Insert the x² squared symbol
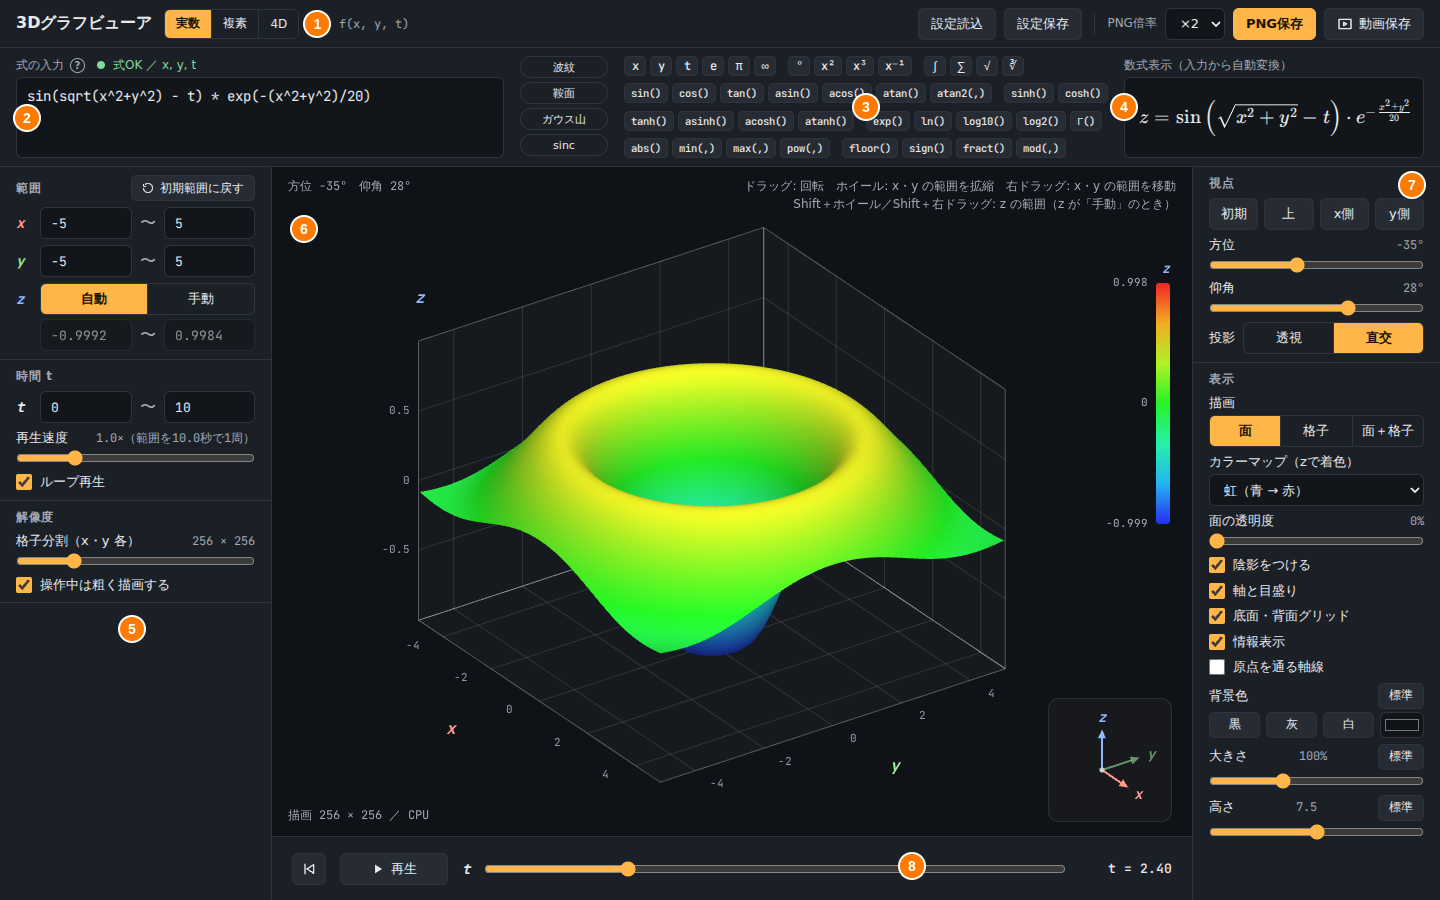 pyautogui.click(x=827, y=66)
